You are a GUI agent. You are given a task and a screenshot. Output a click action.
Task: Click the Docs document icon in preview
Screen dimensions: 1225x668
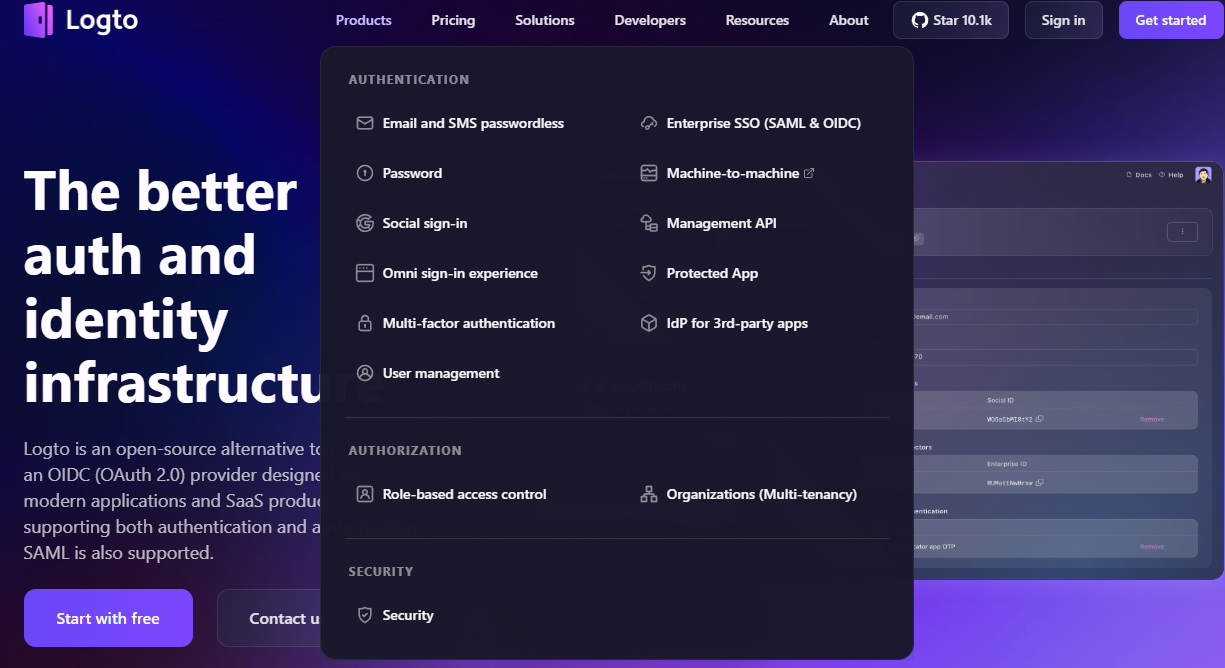1129,175
